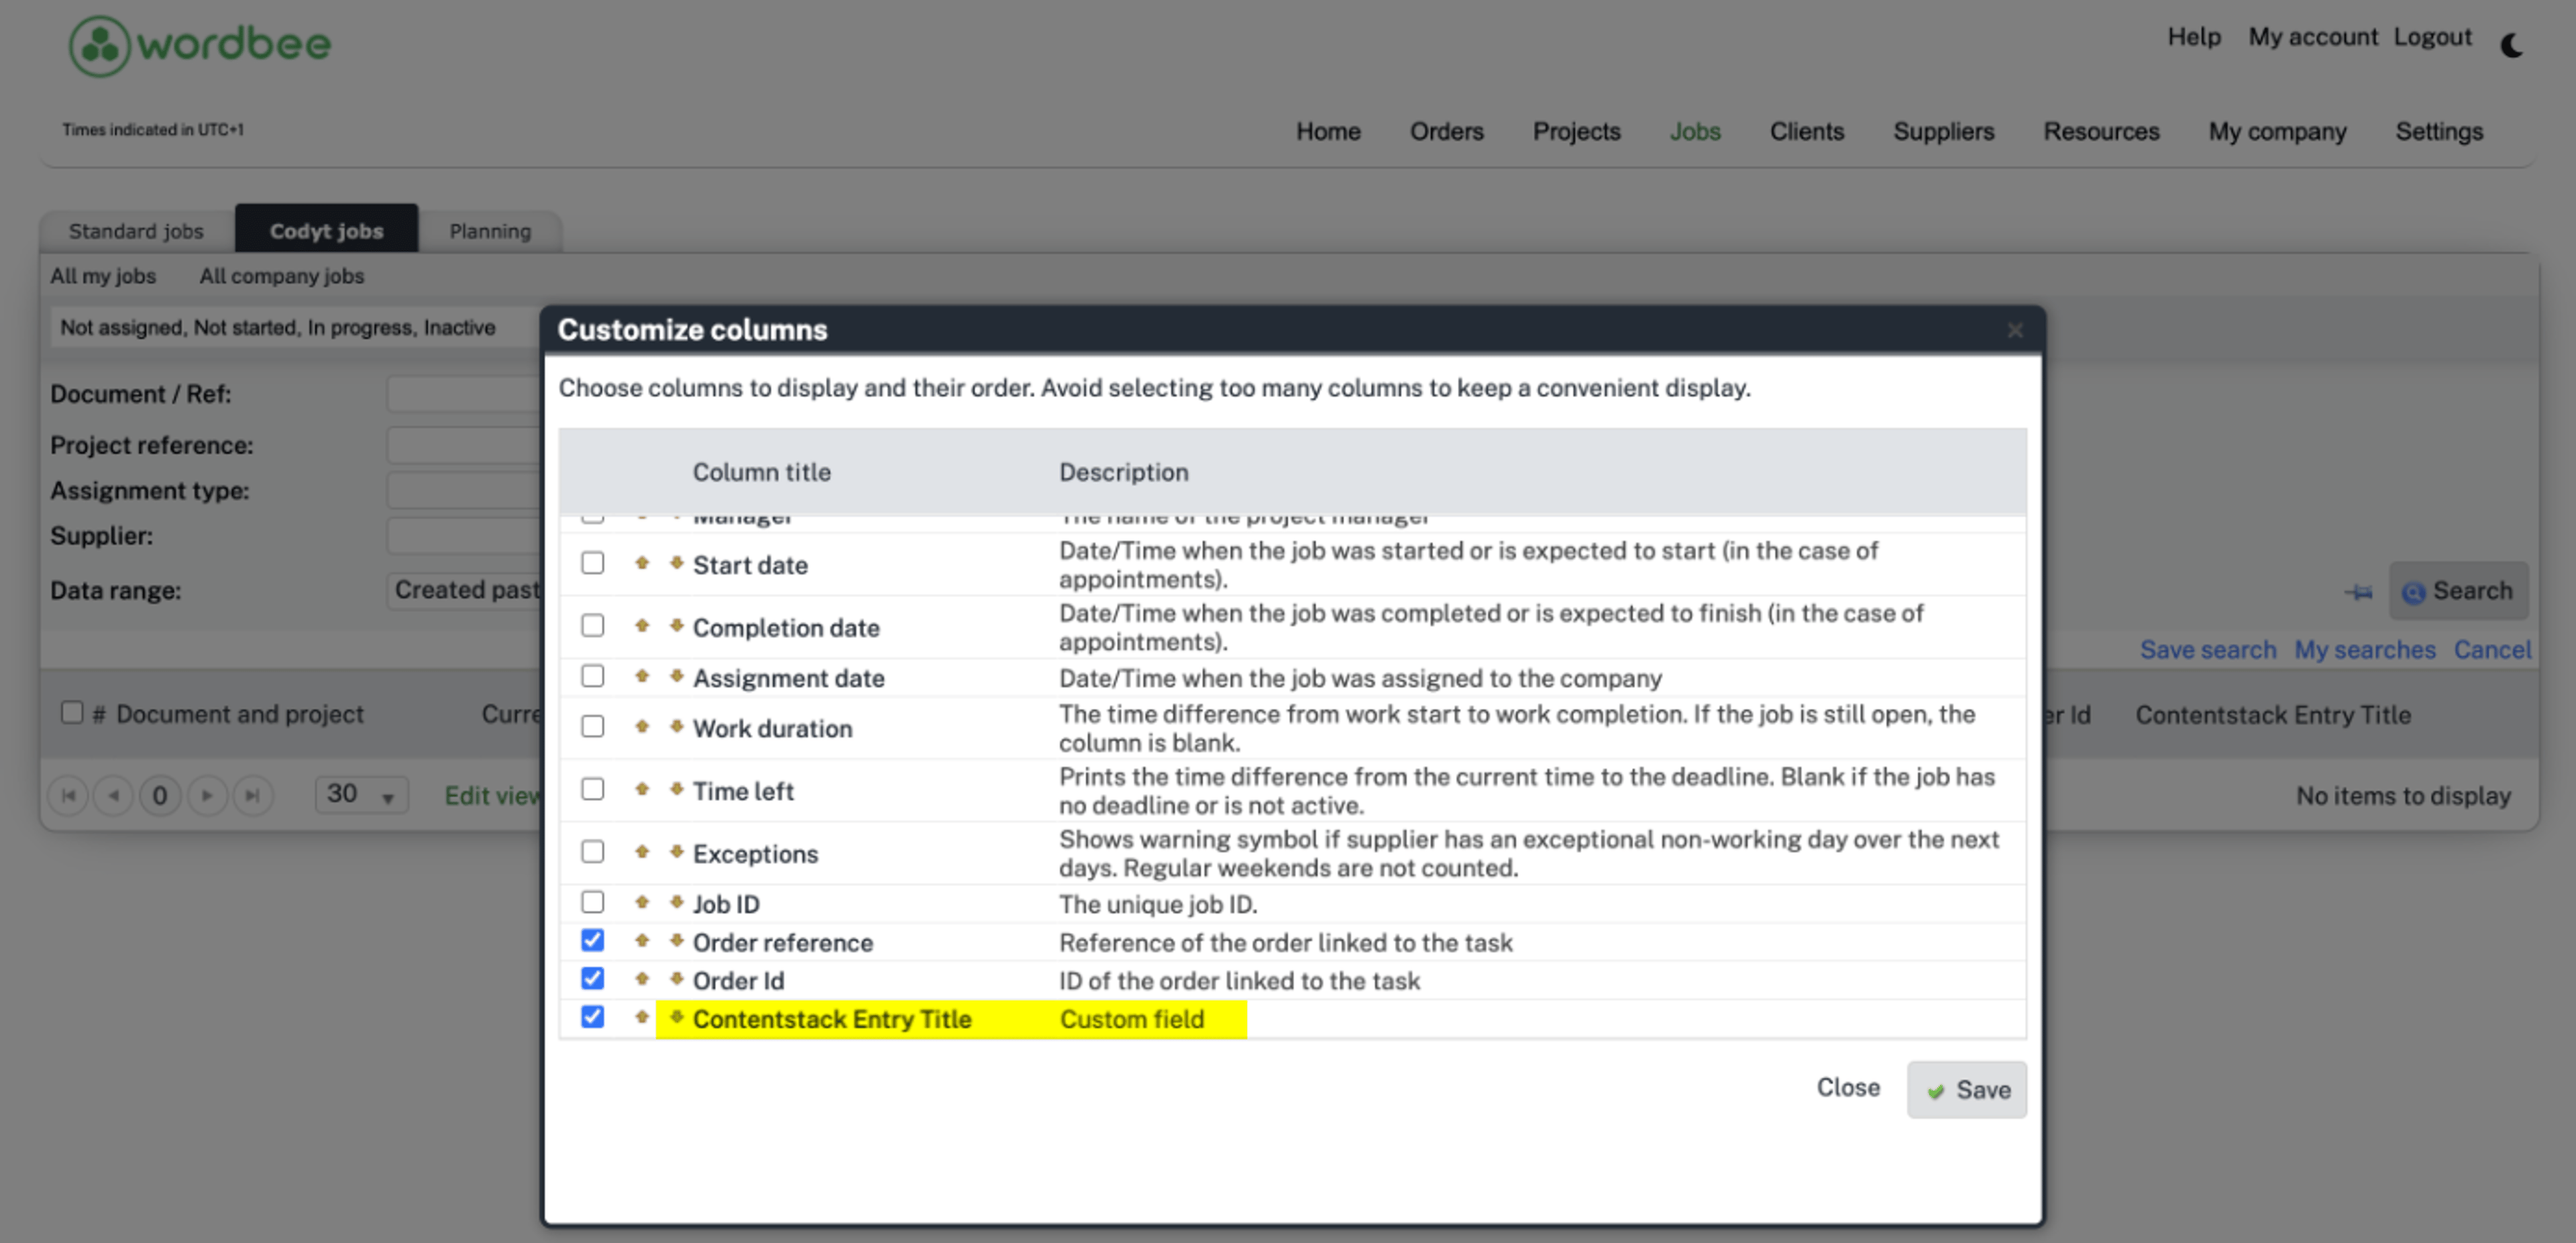
Task: Move Exceptions column down
Action: (677, 851)
